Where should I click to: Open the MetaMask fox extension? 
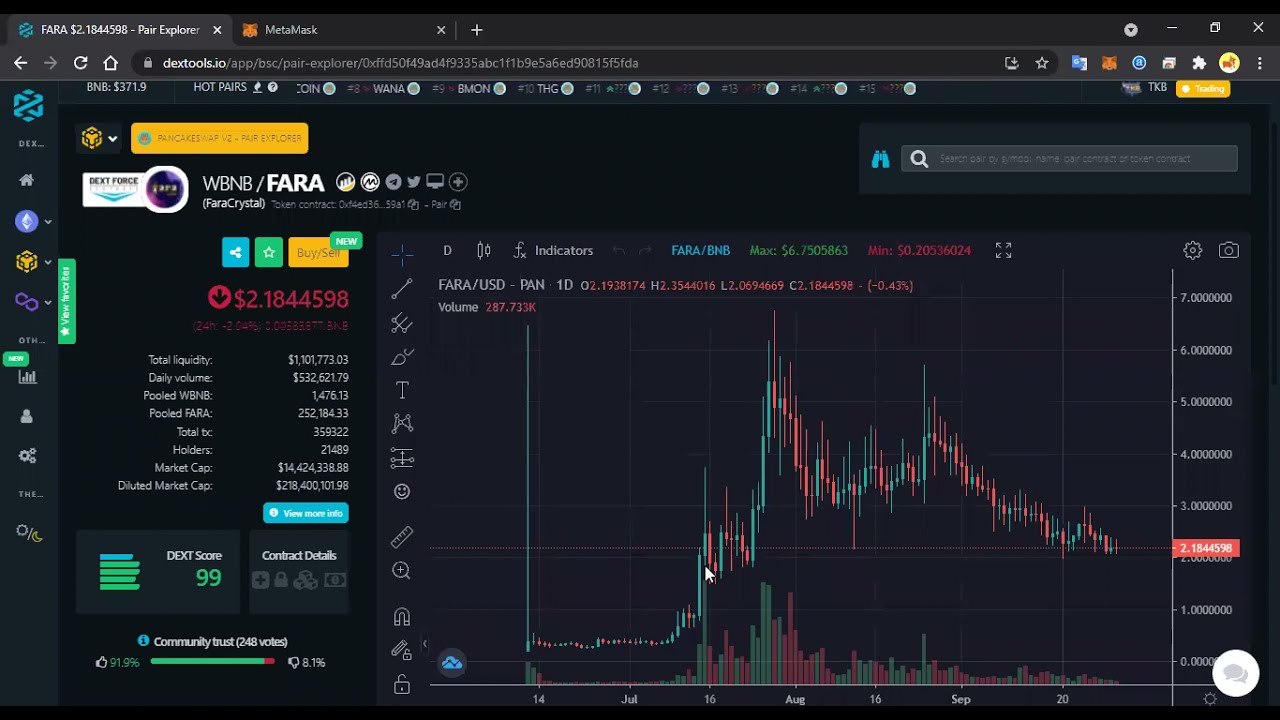[1109, 63]
